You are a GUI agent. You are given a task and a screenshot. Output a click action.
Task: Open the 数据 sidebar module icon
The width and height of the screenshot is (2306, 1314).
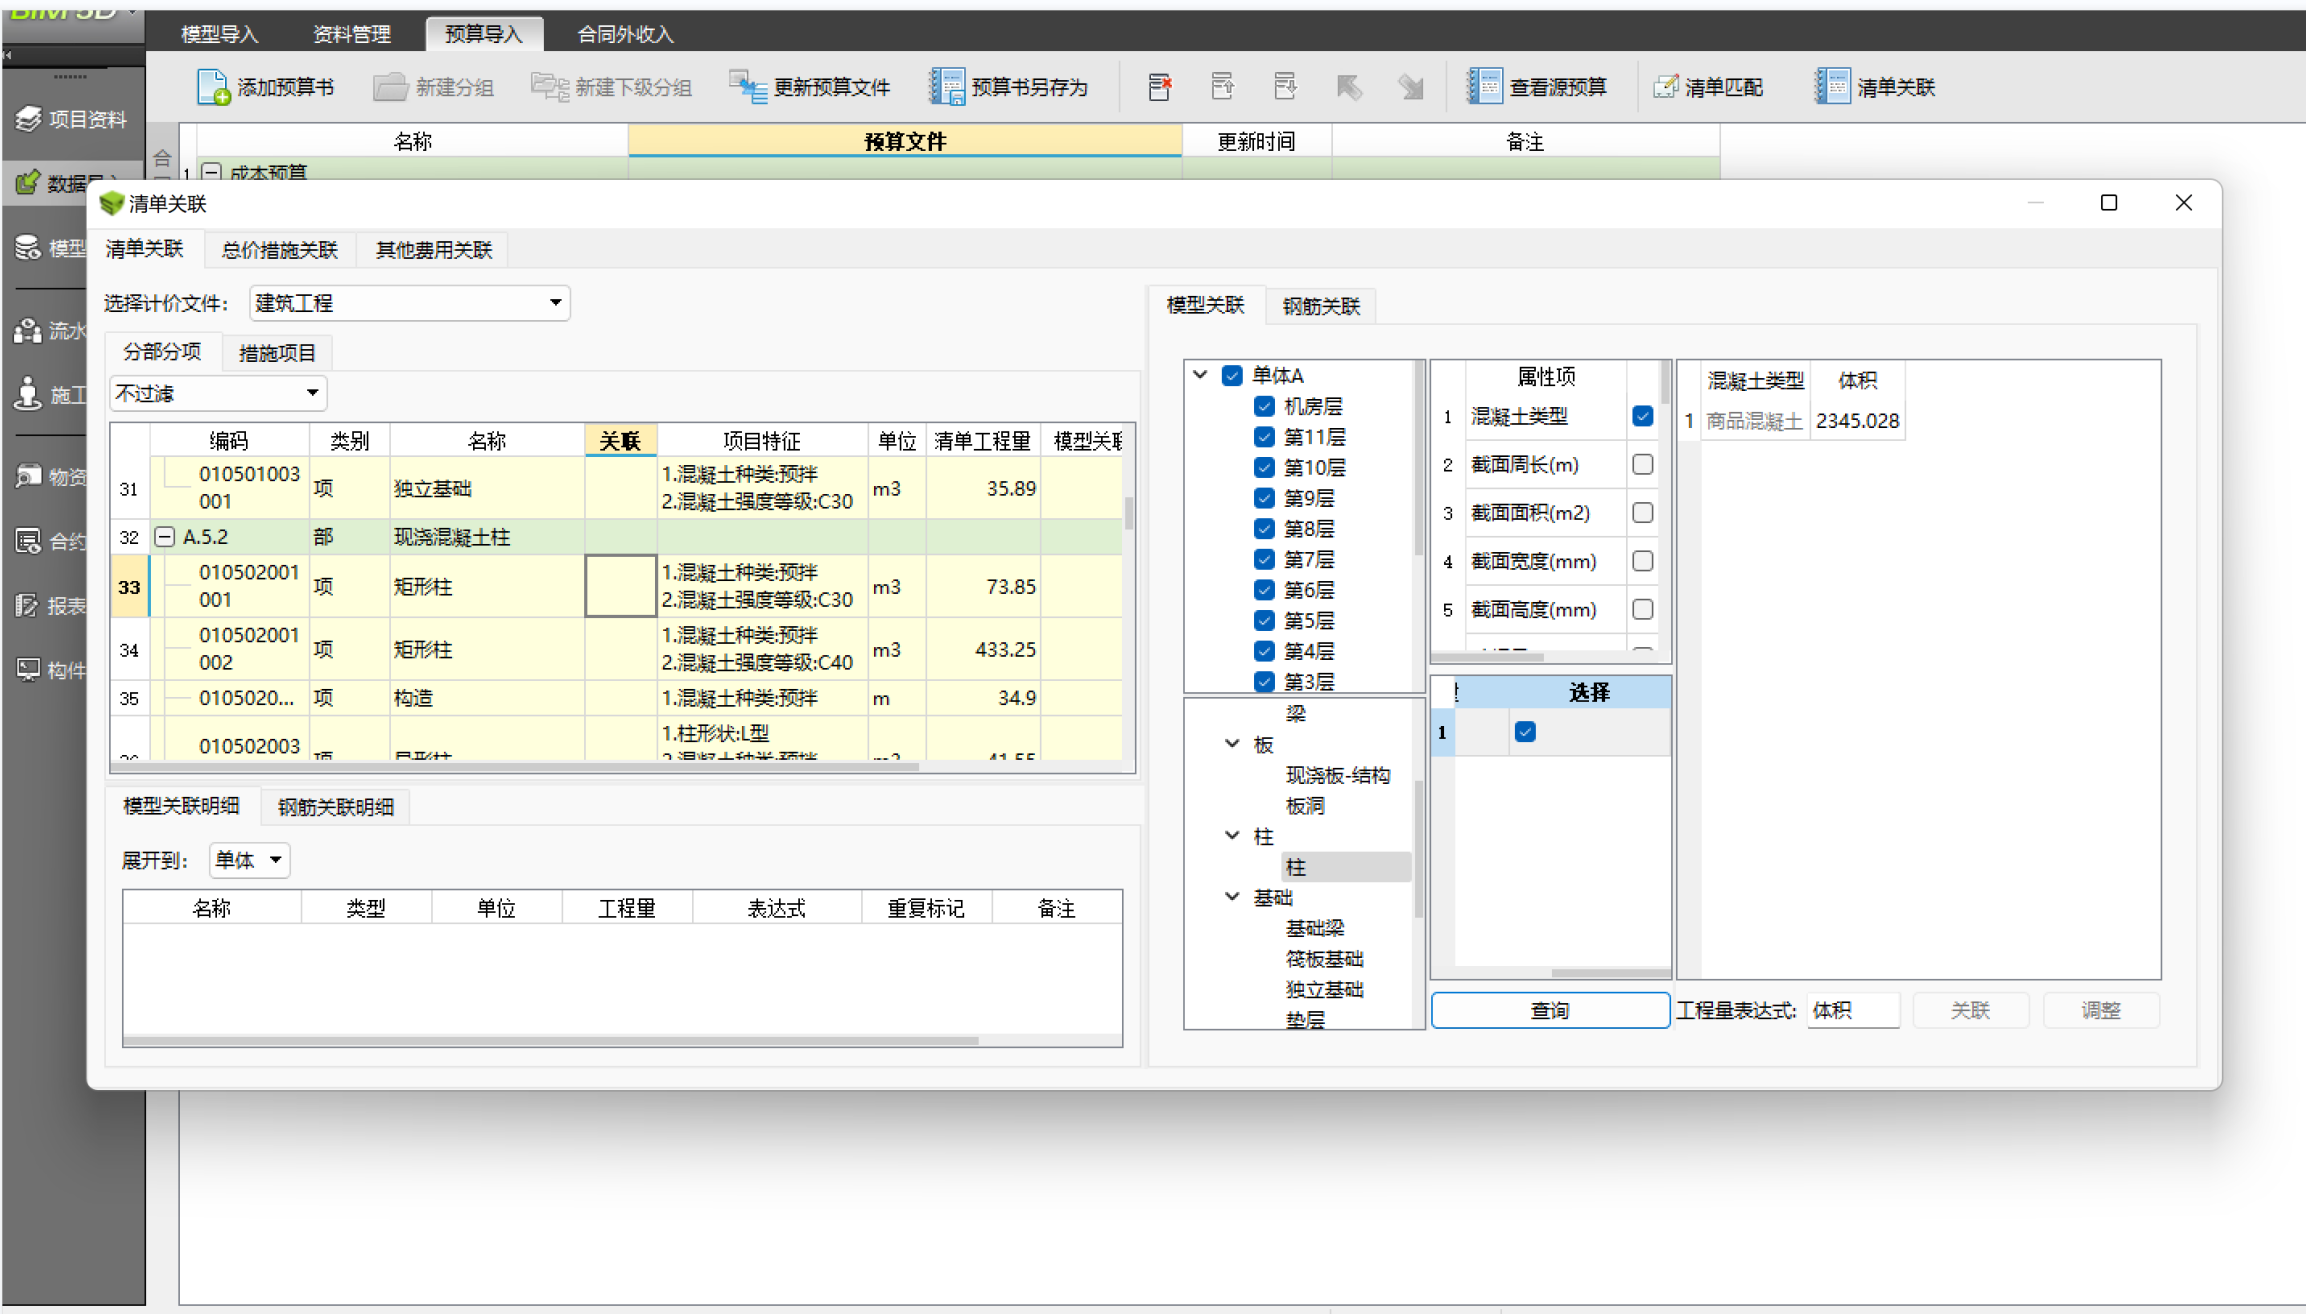[x=28, y=182]
